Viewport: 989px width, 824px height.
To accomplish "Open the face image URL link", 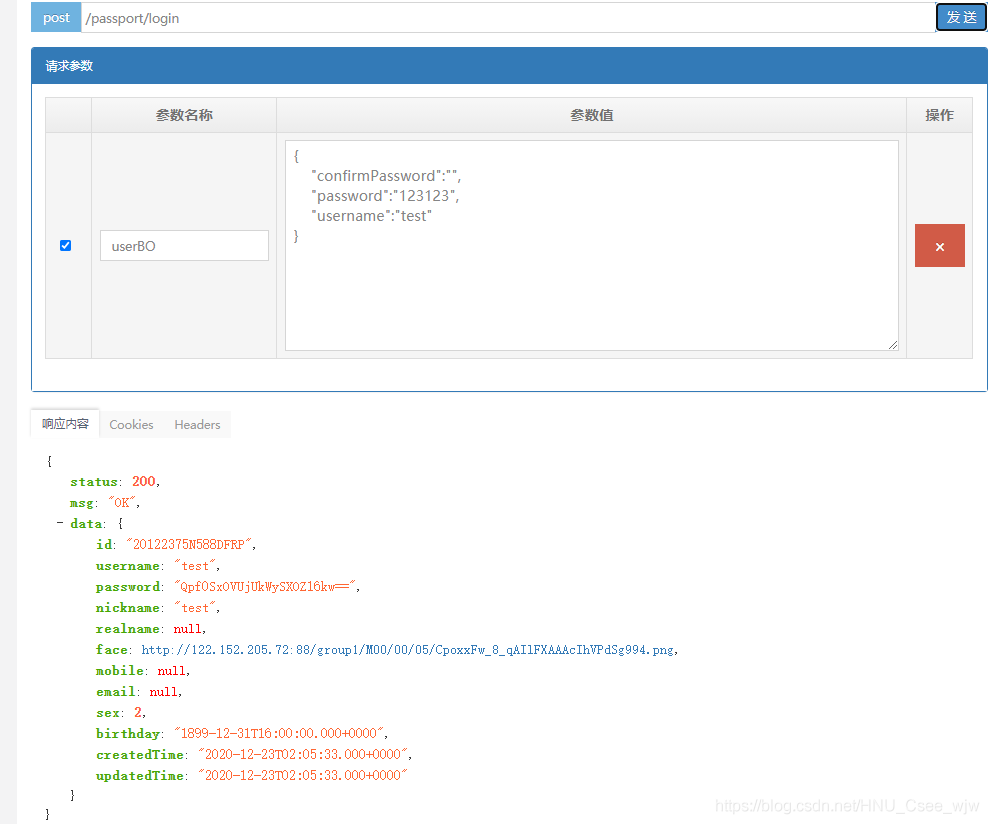I will 409,650.
